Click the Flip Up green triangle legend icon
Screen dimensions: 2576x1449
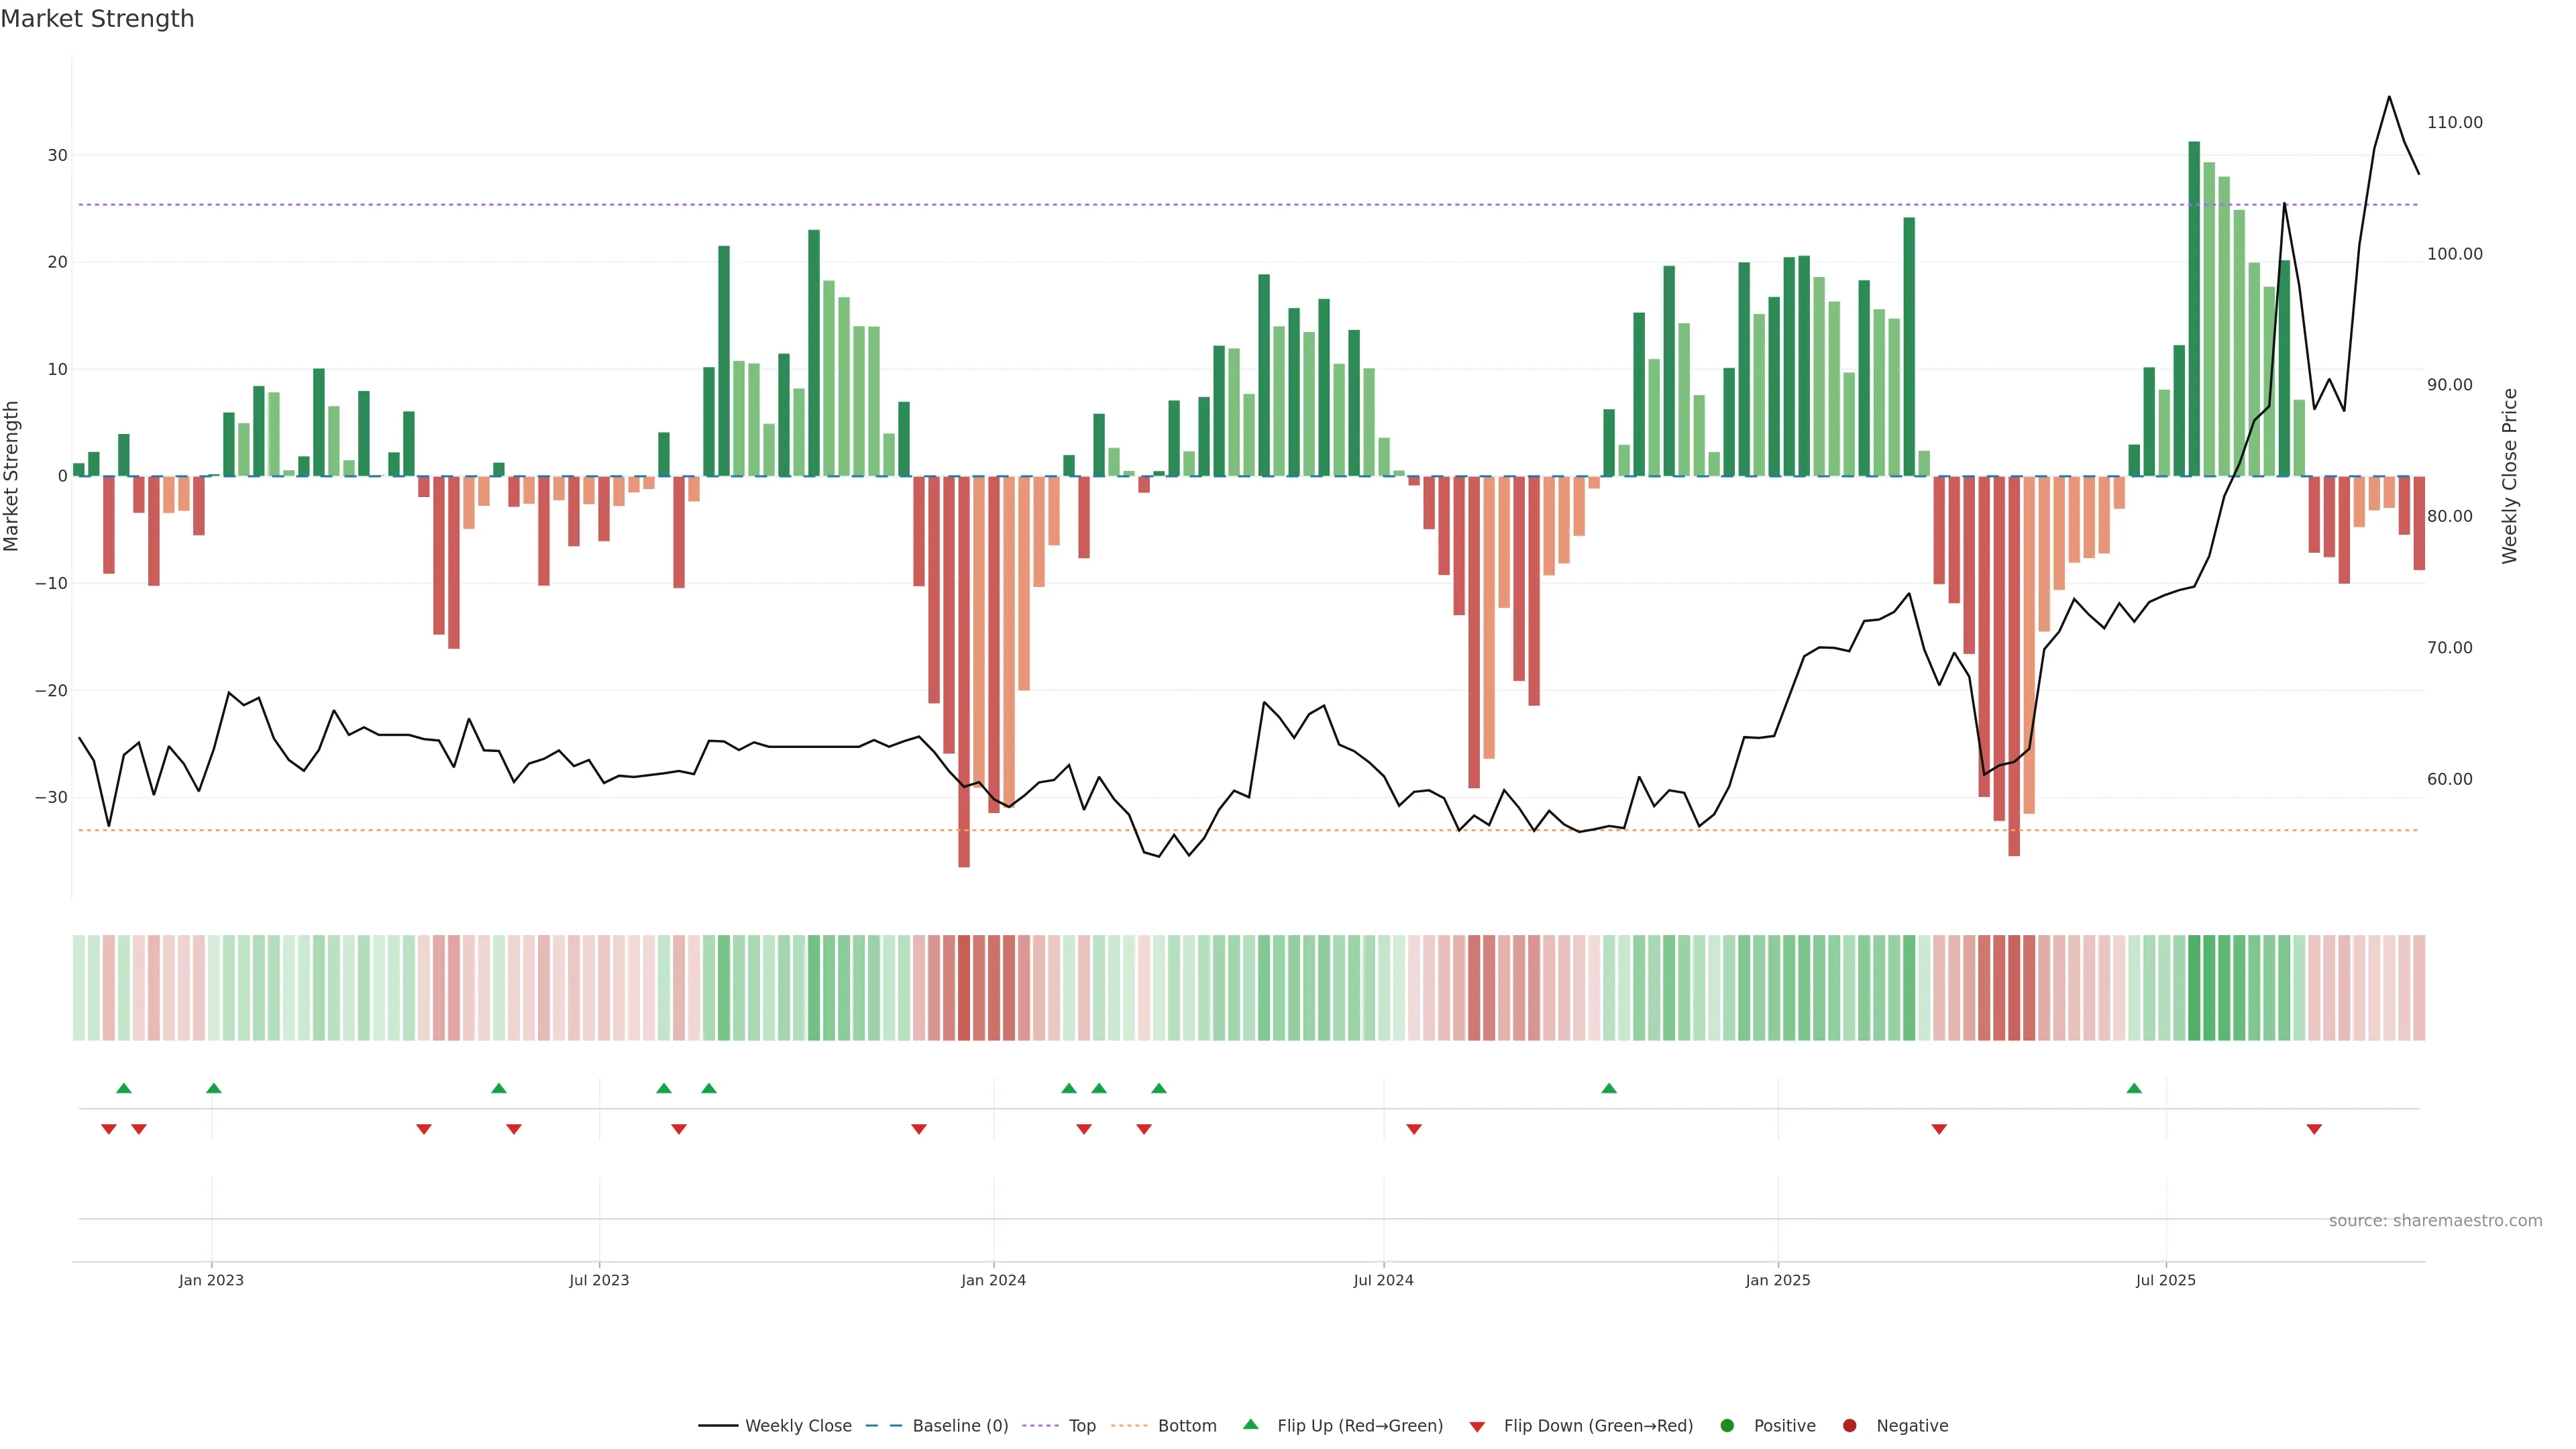coord(1250,1424)
